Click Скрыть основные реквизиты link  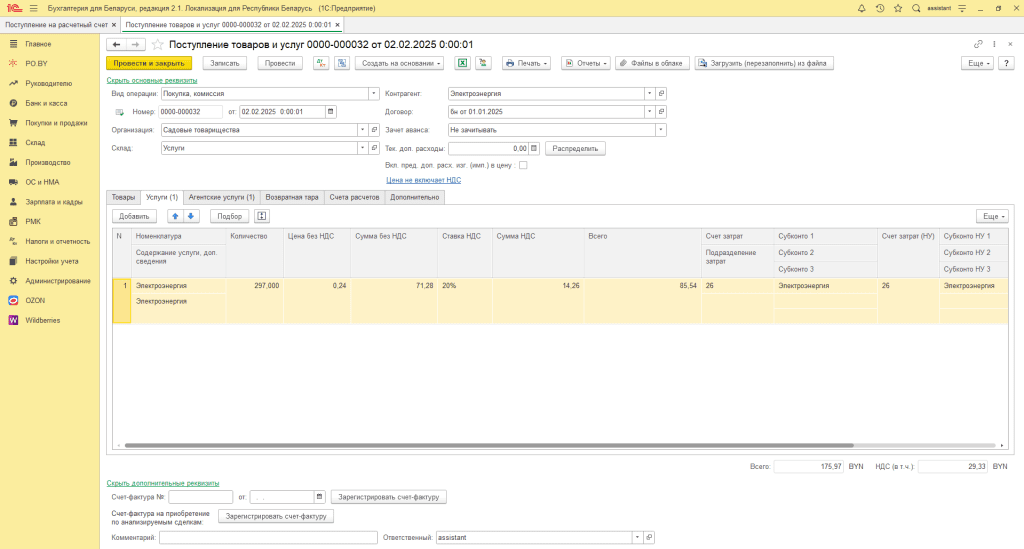point(152,80)
